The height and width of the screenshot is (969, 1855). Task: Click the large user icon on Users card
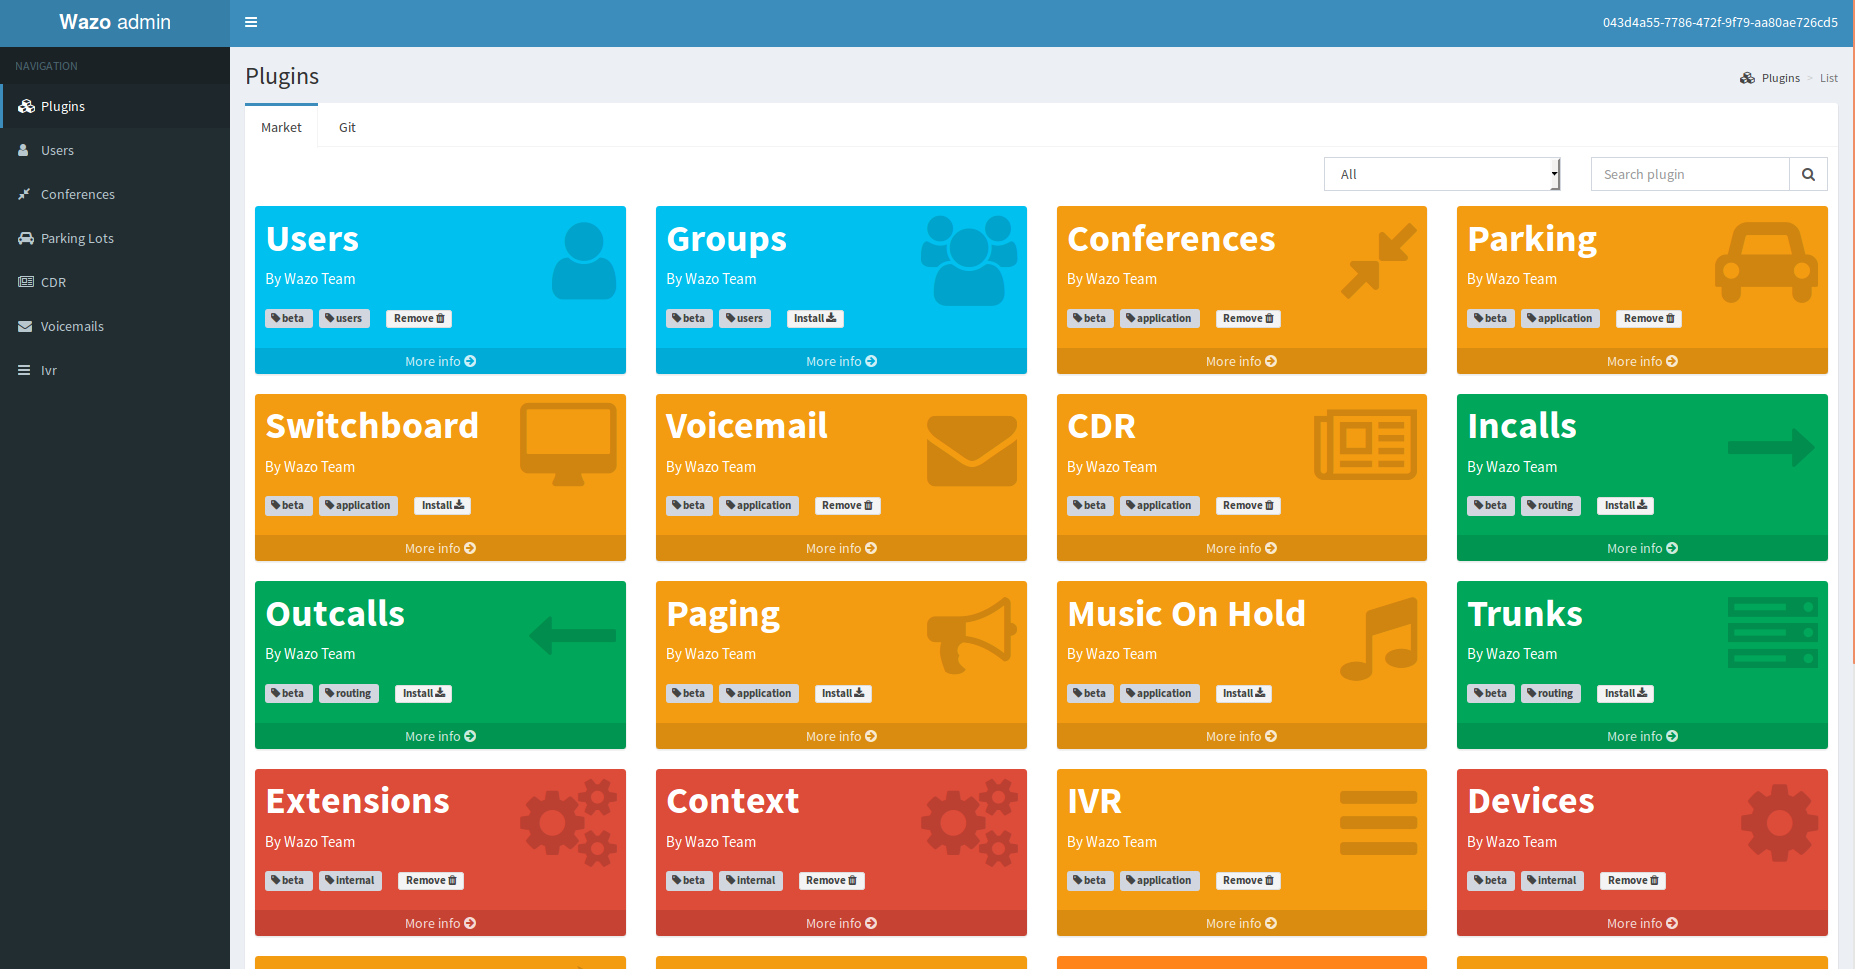point(584,261)
